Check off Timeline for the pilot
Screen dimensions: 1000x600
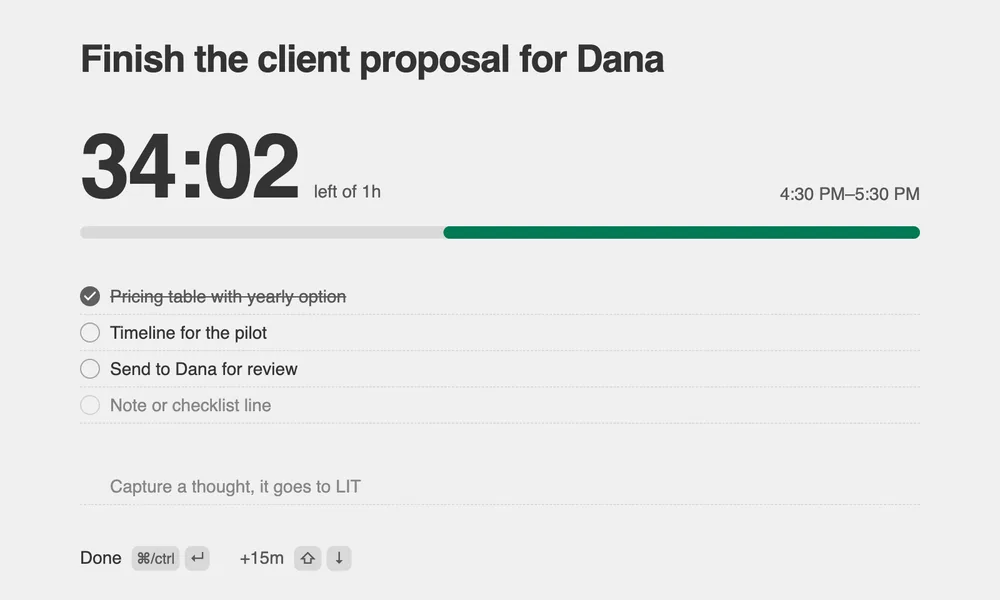coord(90,333)
